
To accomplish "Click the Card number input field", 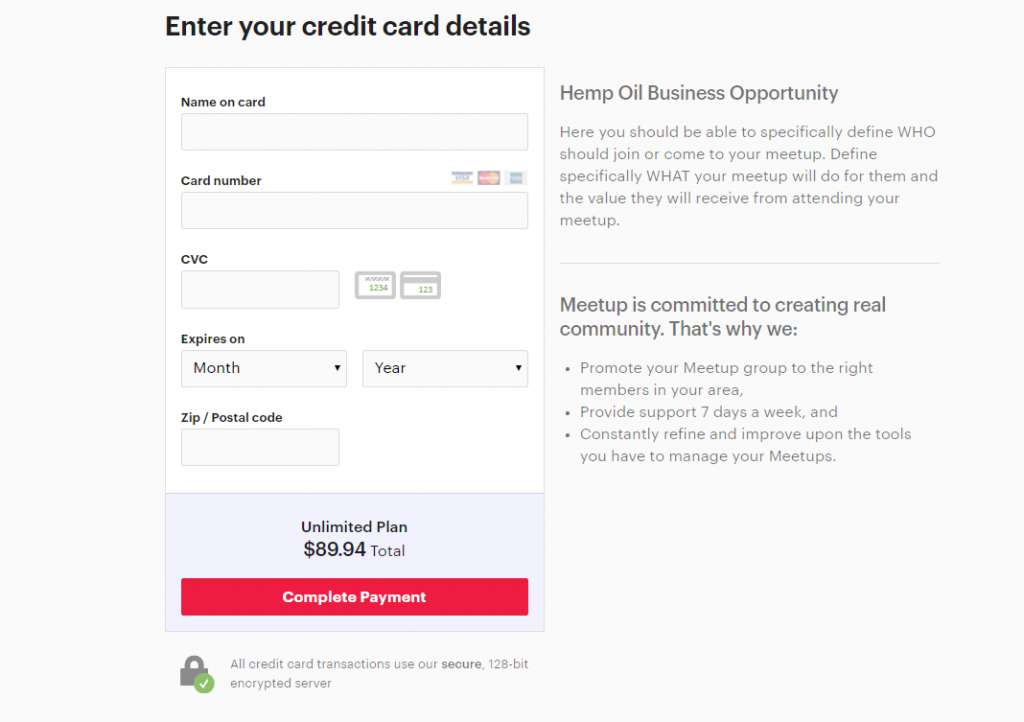I will click(x=354, y=210).
